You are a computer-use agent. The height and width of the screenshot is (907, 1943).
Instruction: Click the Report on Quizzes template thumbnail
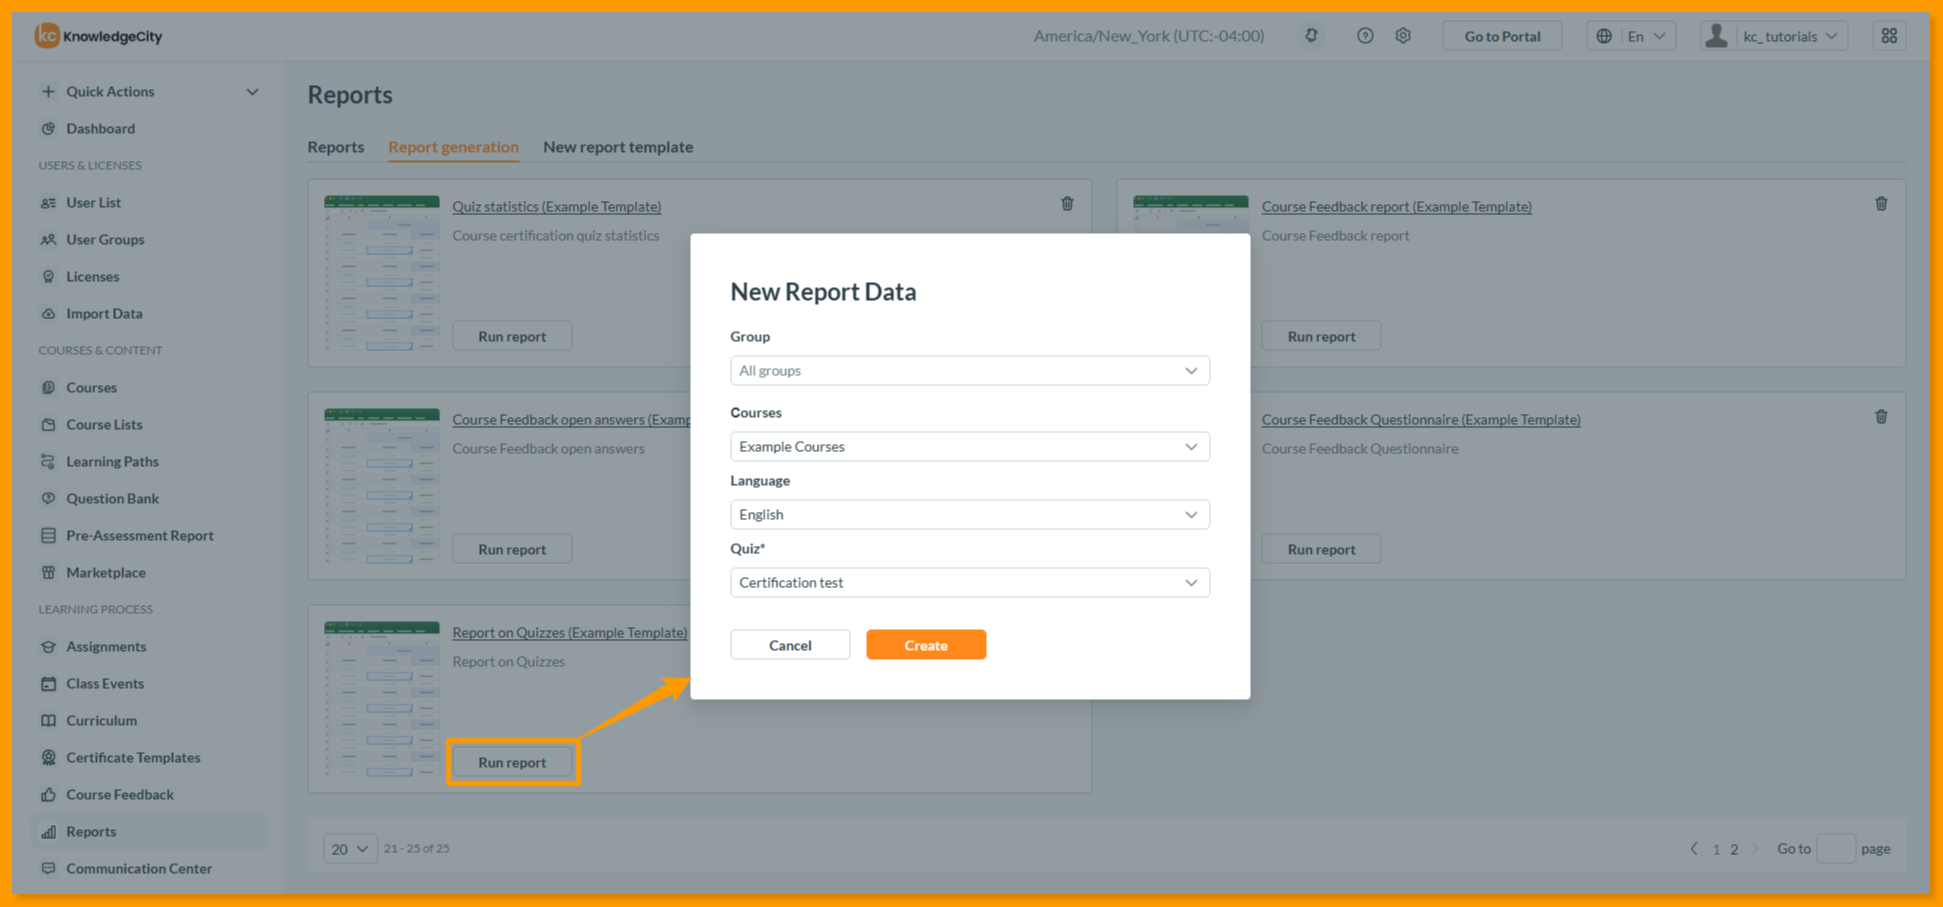pyautogui.click(x=382, y=699)
